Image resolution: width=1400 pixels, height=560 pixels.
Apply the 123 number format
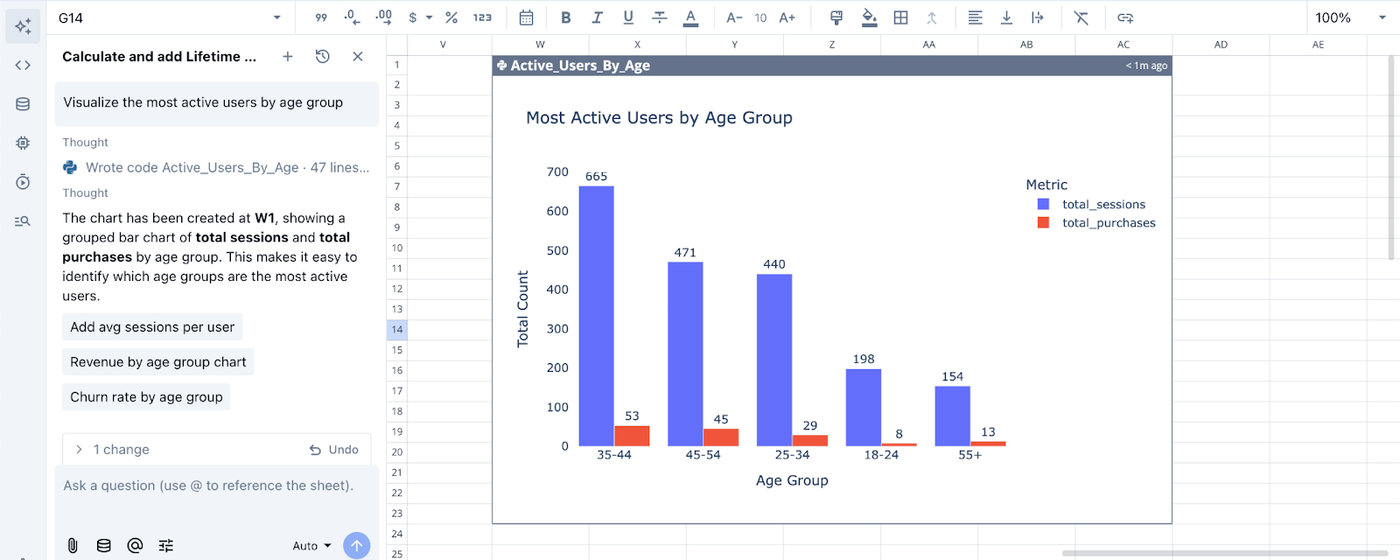pyautogui.click(x=483, y=18)
